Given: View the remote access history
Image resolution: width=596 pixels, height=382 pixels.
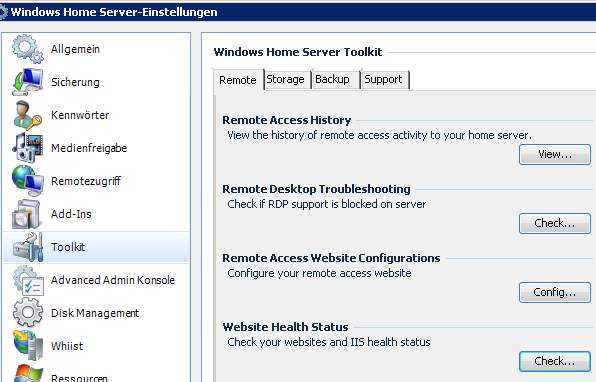Looking at the screenshot, I should 555,154.
